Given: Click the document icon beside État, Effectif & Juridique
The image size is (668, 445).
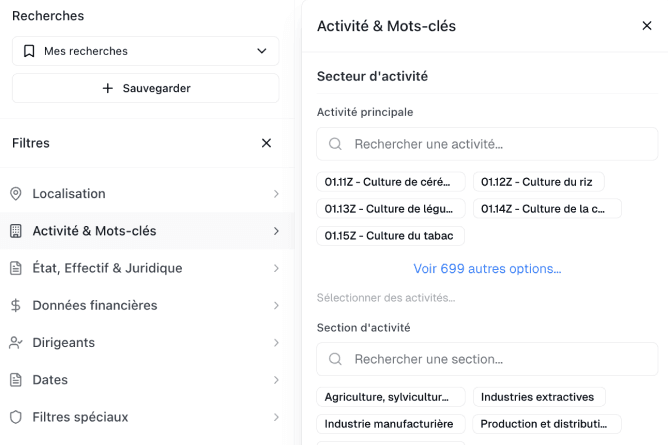Looking at the screenshot, I should 16,268.
